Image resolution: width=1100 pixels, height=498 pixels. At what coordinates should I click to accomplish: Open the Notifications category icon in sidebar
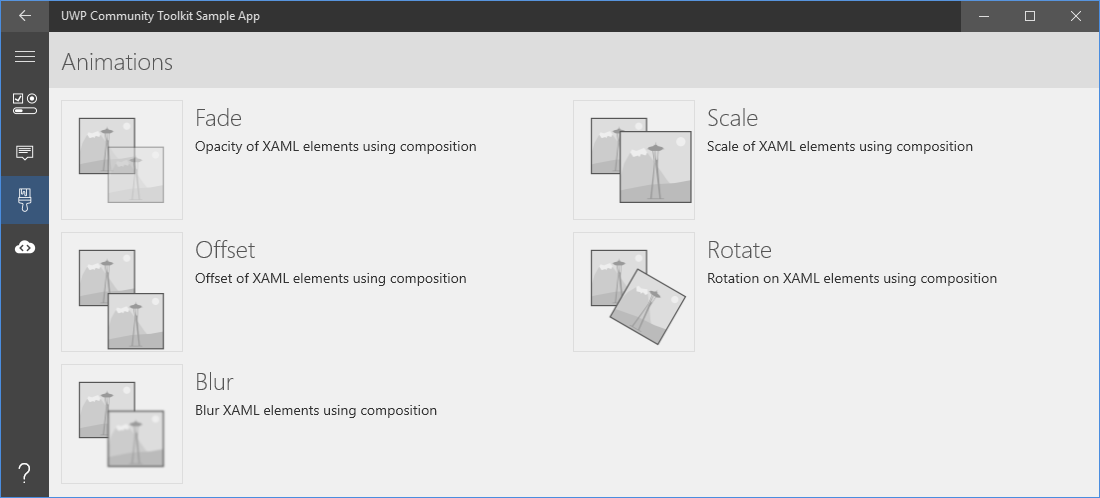(25, 152)
